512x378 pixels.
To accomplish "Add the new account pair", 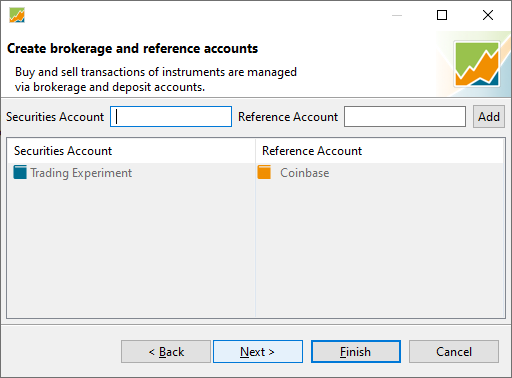I will [x=489, y=117].
